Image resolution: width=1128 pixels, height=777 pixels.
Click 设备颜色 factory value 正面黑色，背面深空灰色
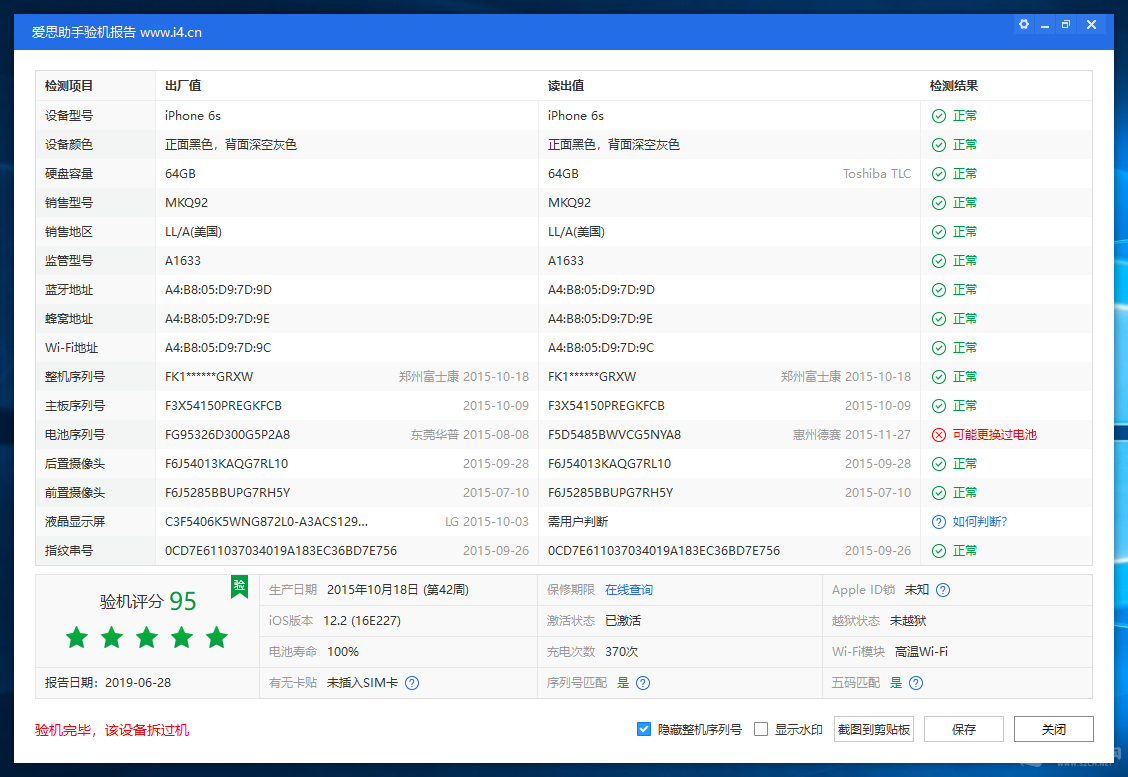click(231, 145)
